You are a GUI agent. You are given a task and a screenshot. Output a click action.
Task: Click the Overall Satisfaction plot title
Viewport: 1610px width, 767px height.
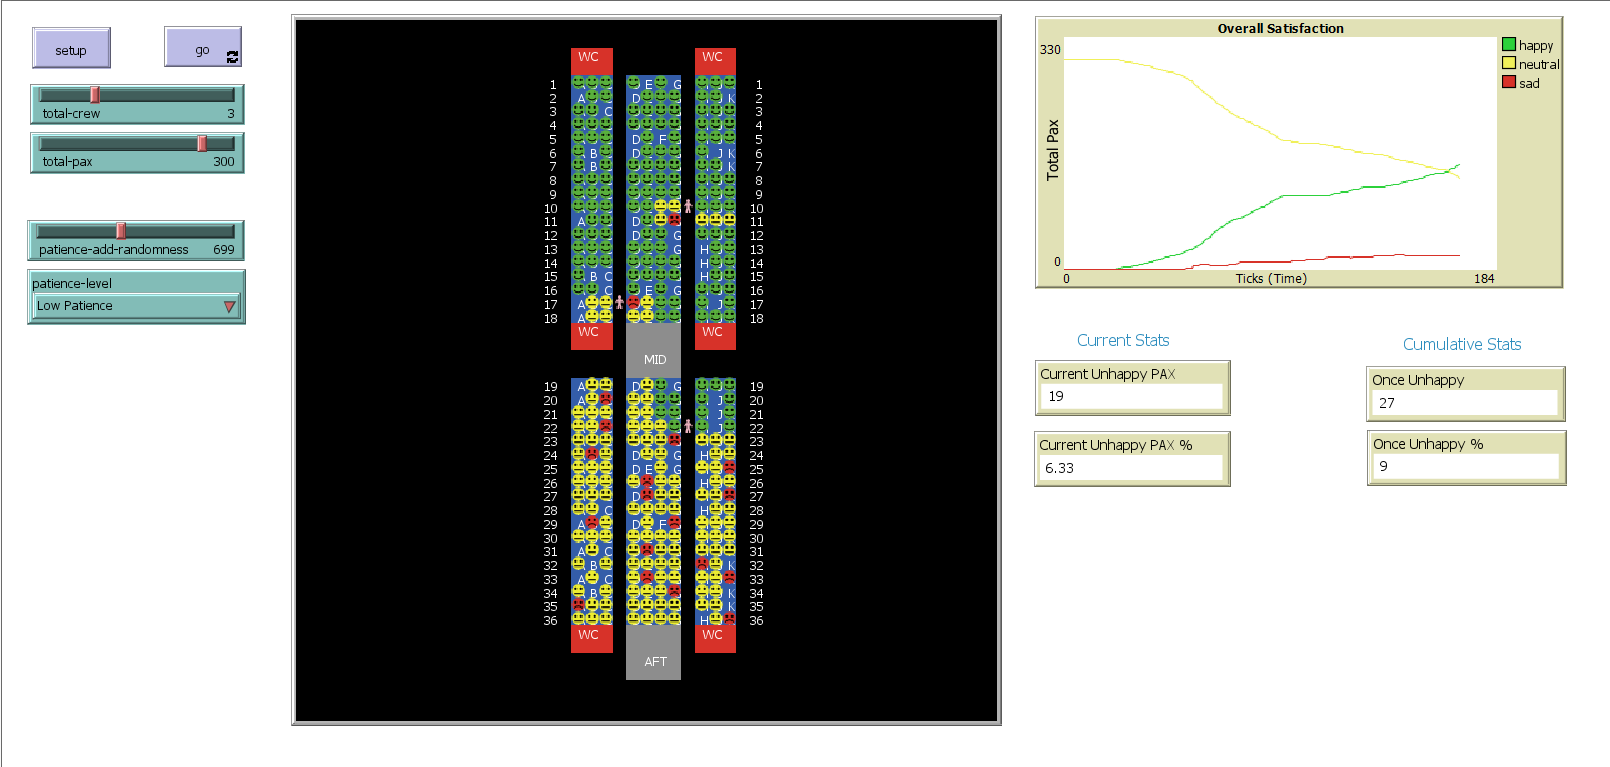[x=1280, y=28]
